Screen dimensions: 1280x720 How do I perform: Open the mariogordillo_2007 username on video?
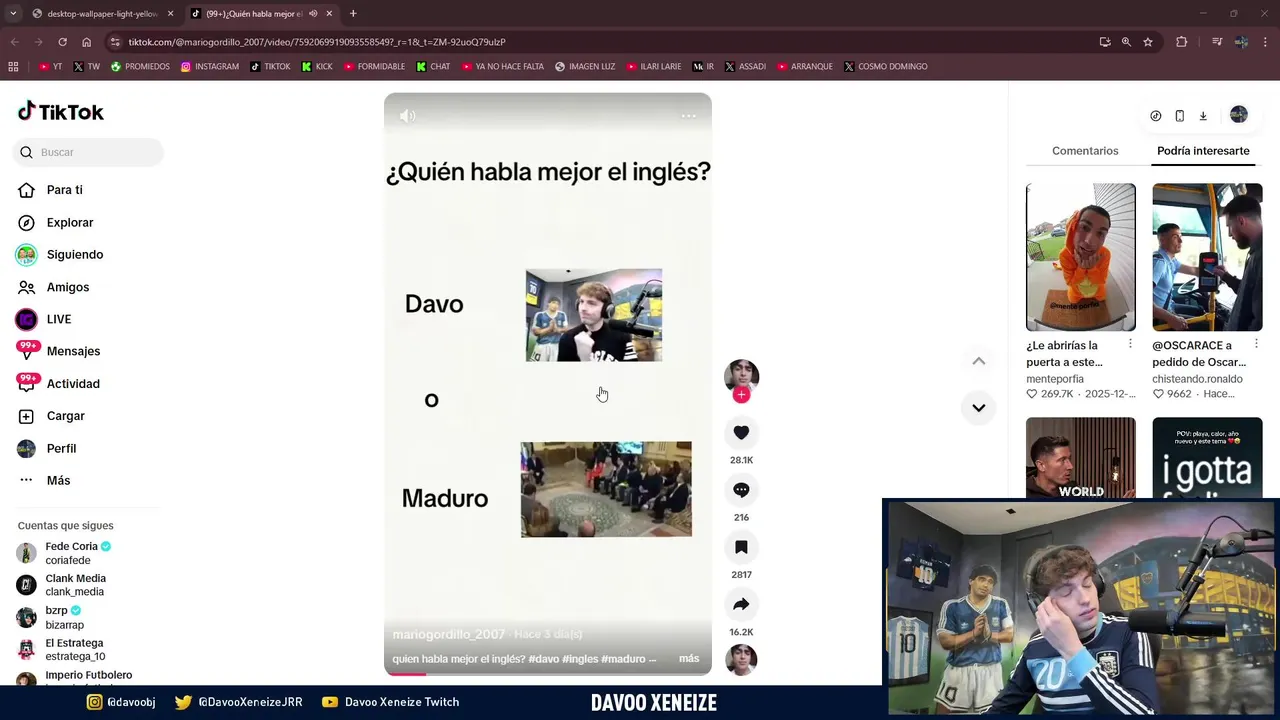pyautogui.click(x=449, y=634)
